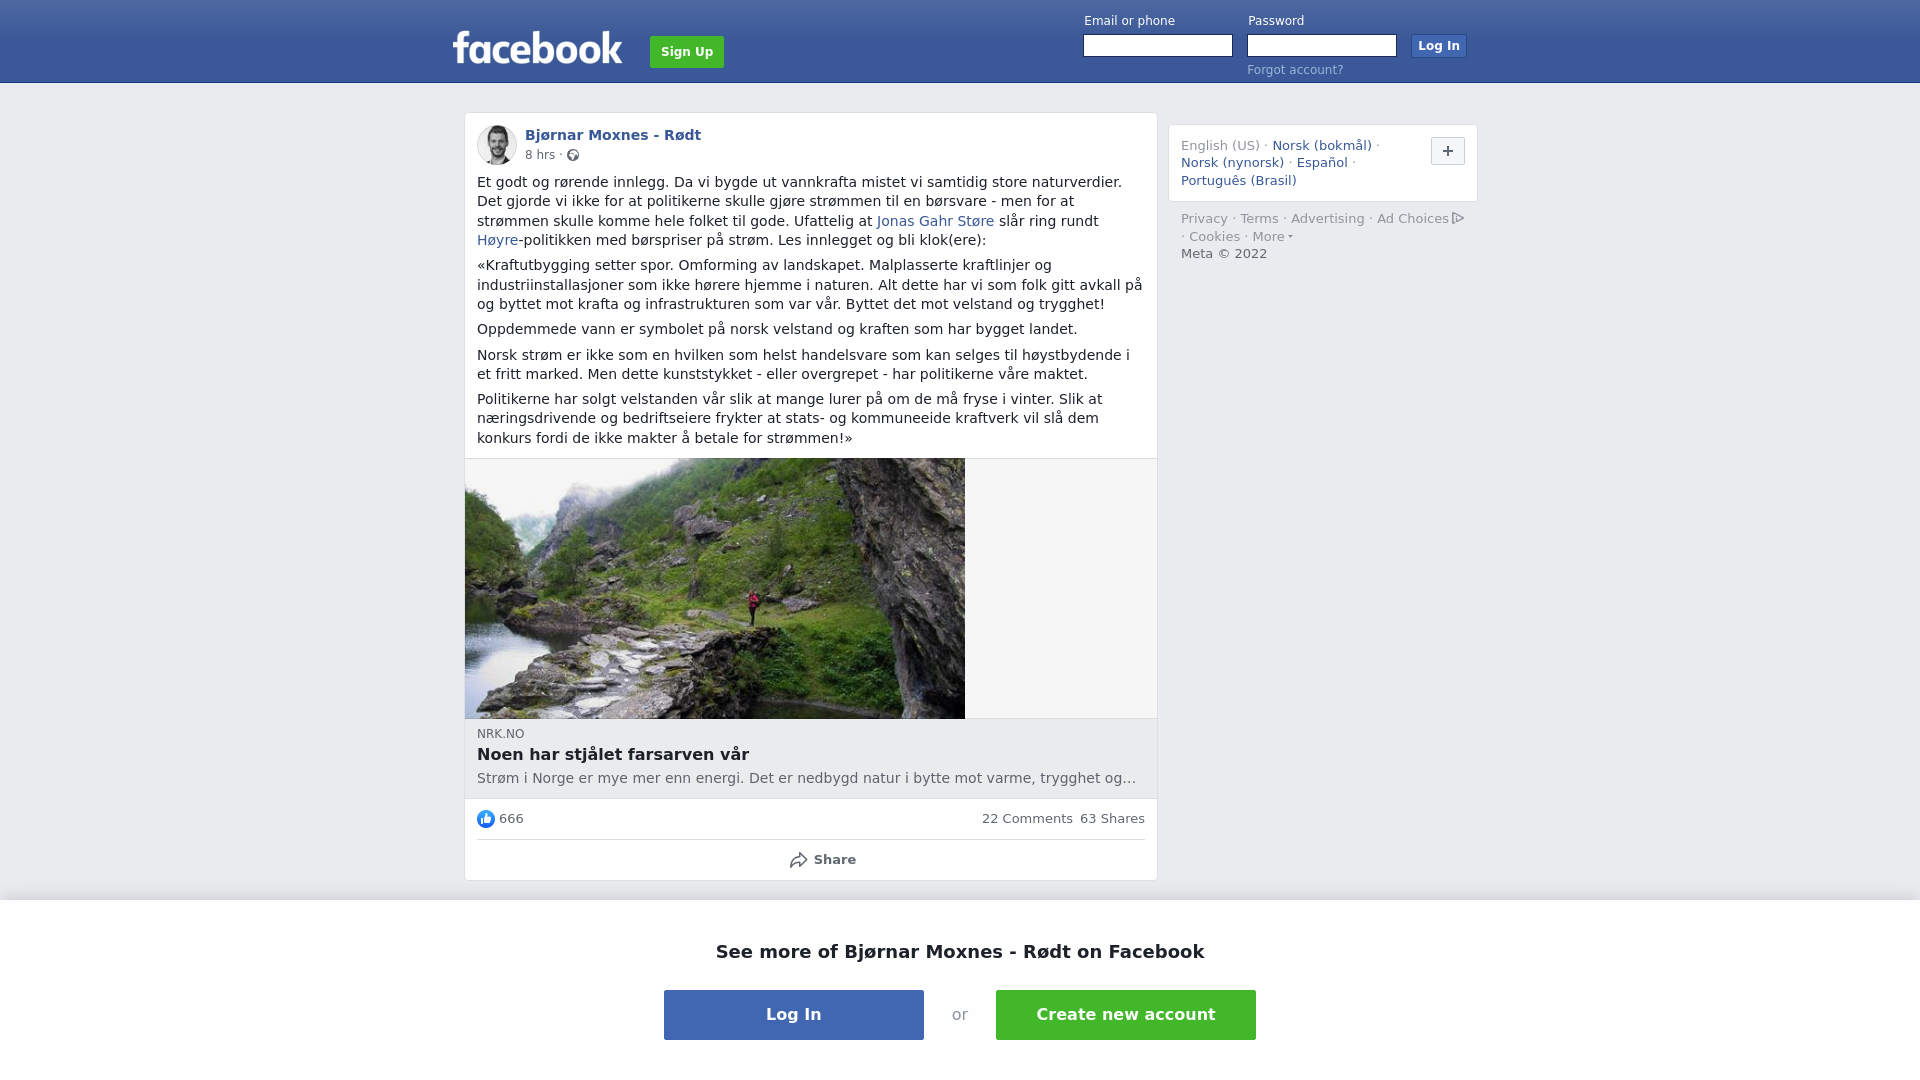Image resolution: width=1920 pixels, height=1080 pixels.
Task: Click the Create new account button
Action: coord(1126,1015)
